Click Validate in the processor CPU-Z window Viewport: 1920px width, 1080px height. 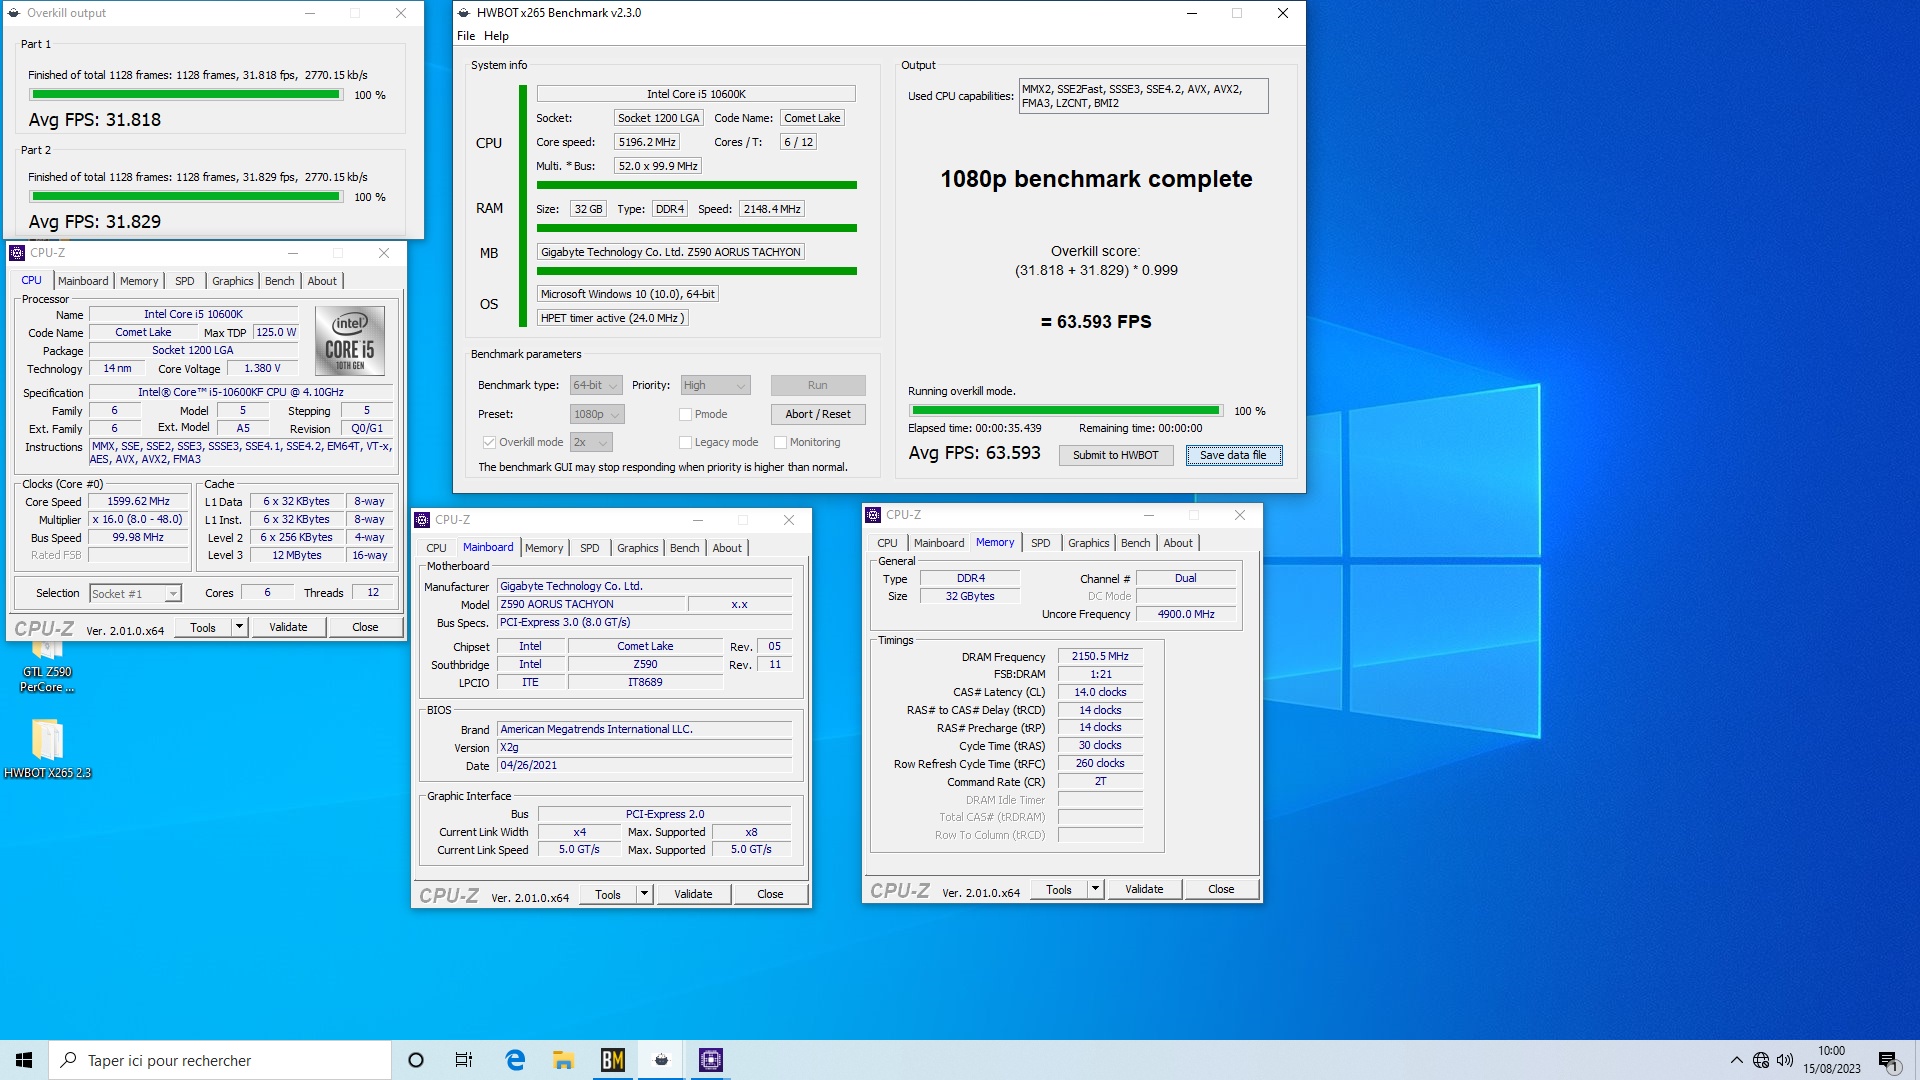tap(288, 627)
